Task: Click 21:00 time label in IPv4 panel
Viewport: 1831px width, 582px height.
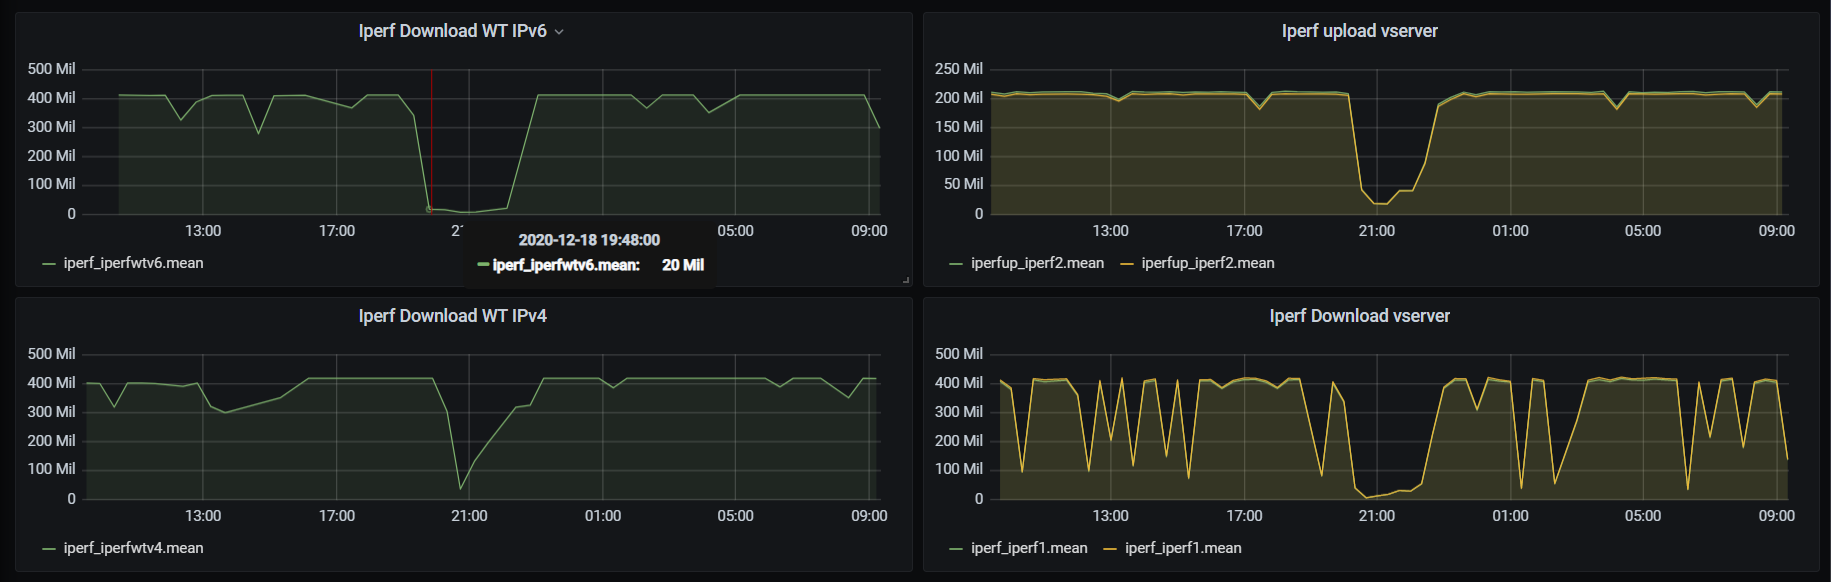Action: click(x=469, y=516)
